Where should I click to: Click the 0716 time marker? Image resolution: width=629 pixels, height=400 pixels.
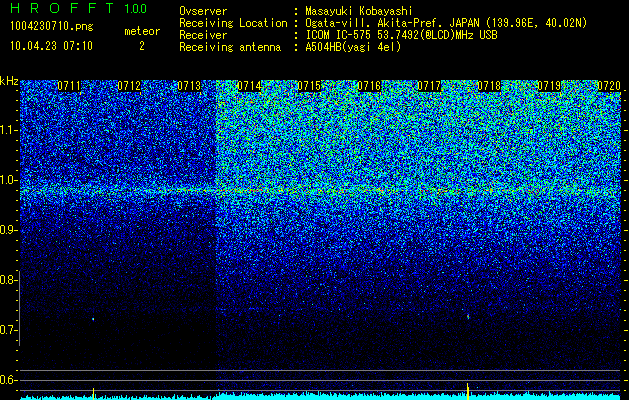tap(369, 86)
